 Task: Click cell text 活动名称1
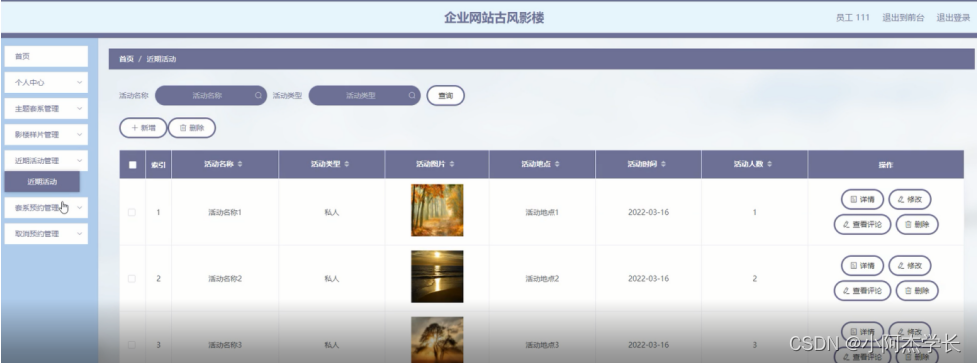pos(225,212)
